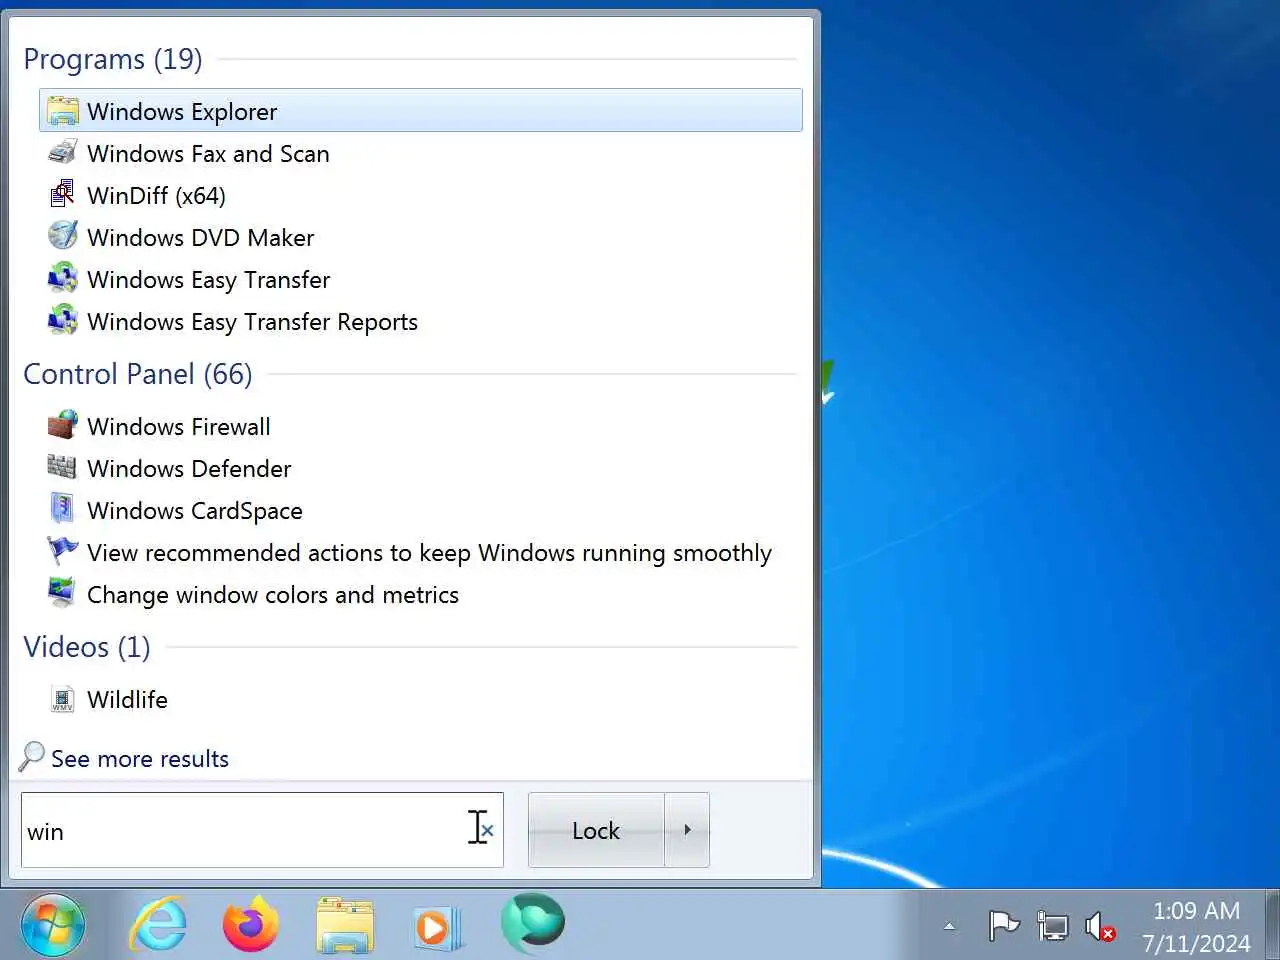Lock the computer with the Lock button
The image size is (1280, 960).
tap(596, 830)
